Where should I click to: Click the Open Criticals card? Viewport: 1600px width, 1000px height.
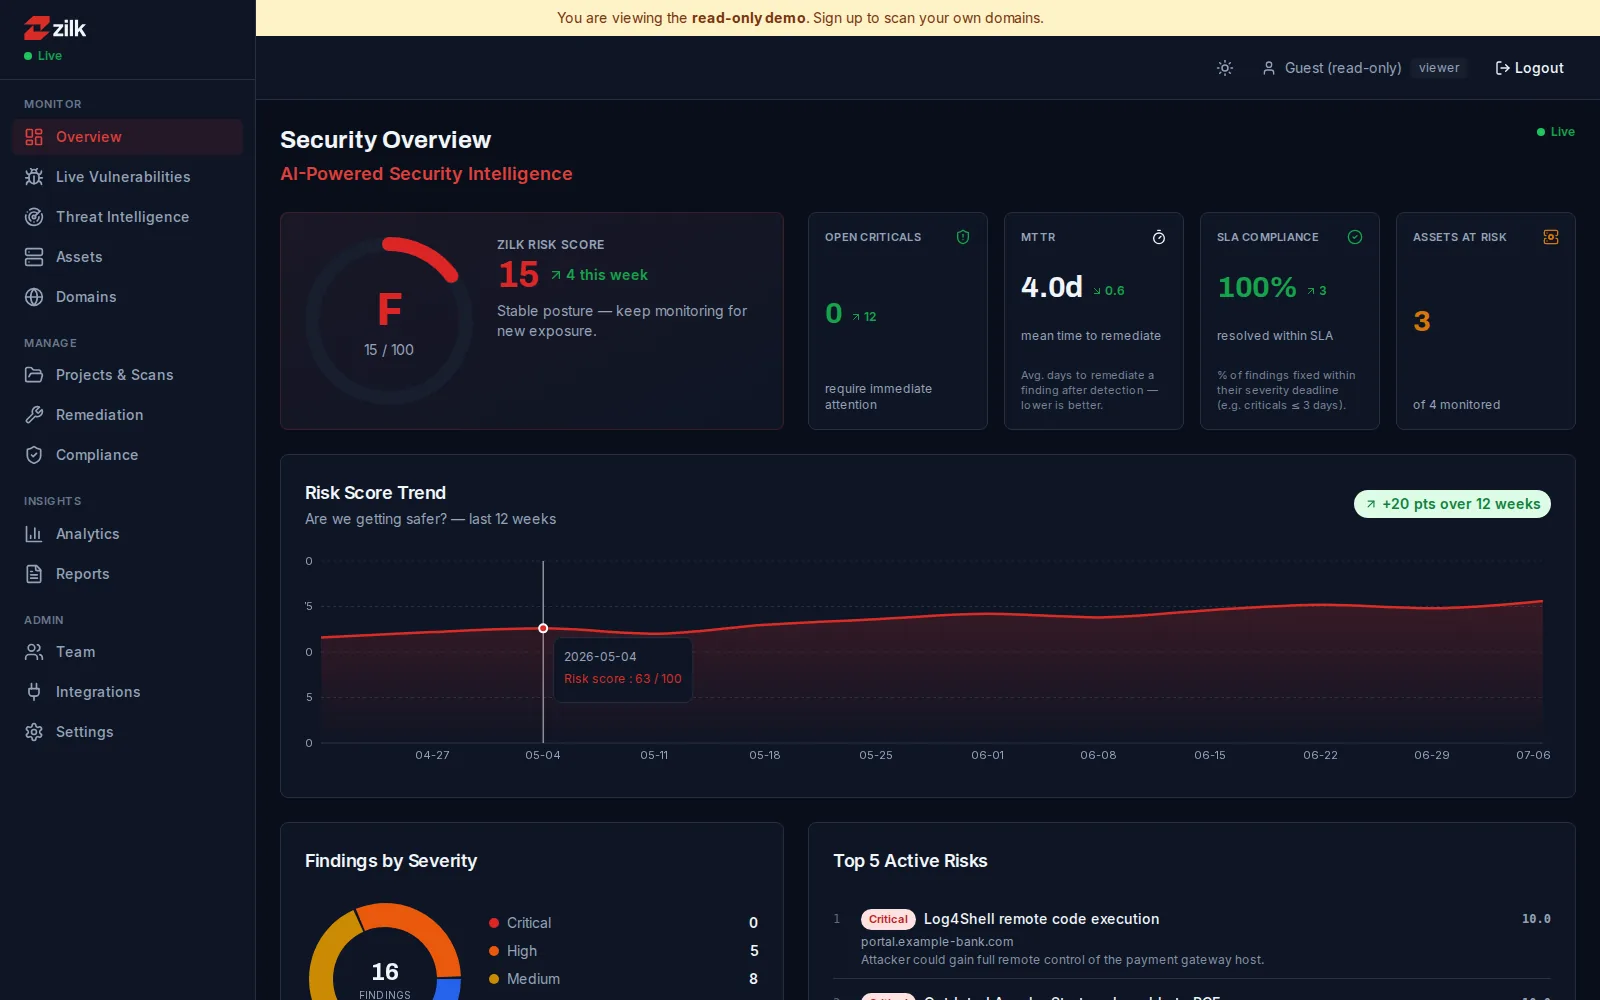click(x=898, y=321)
